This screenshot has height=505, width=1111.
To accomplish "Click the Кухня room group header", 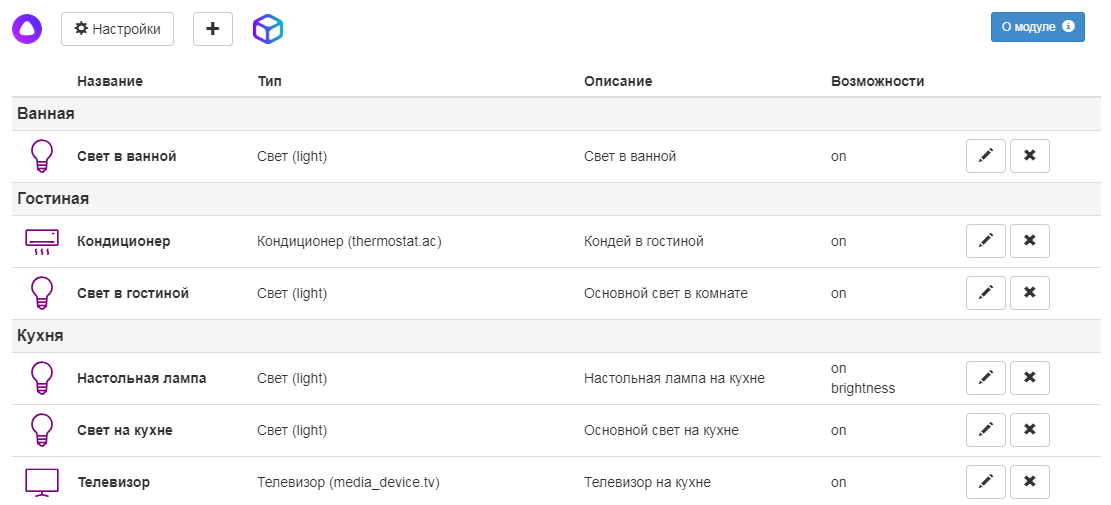I will [40, 336].
